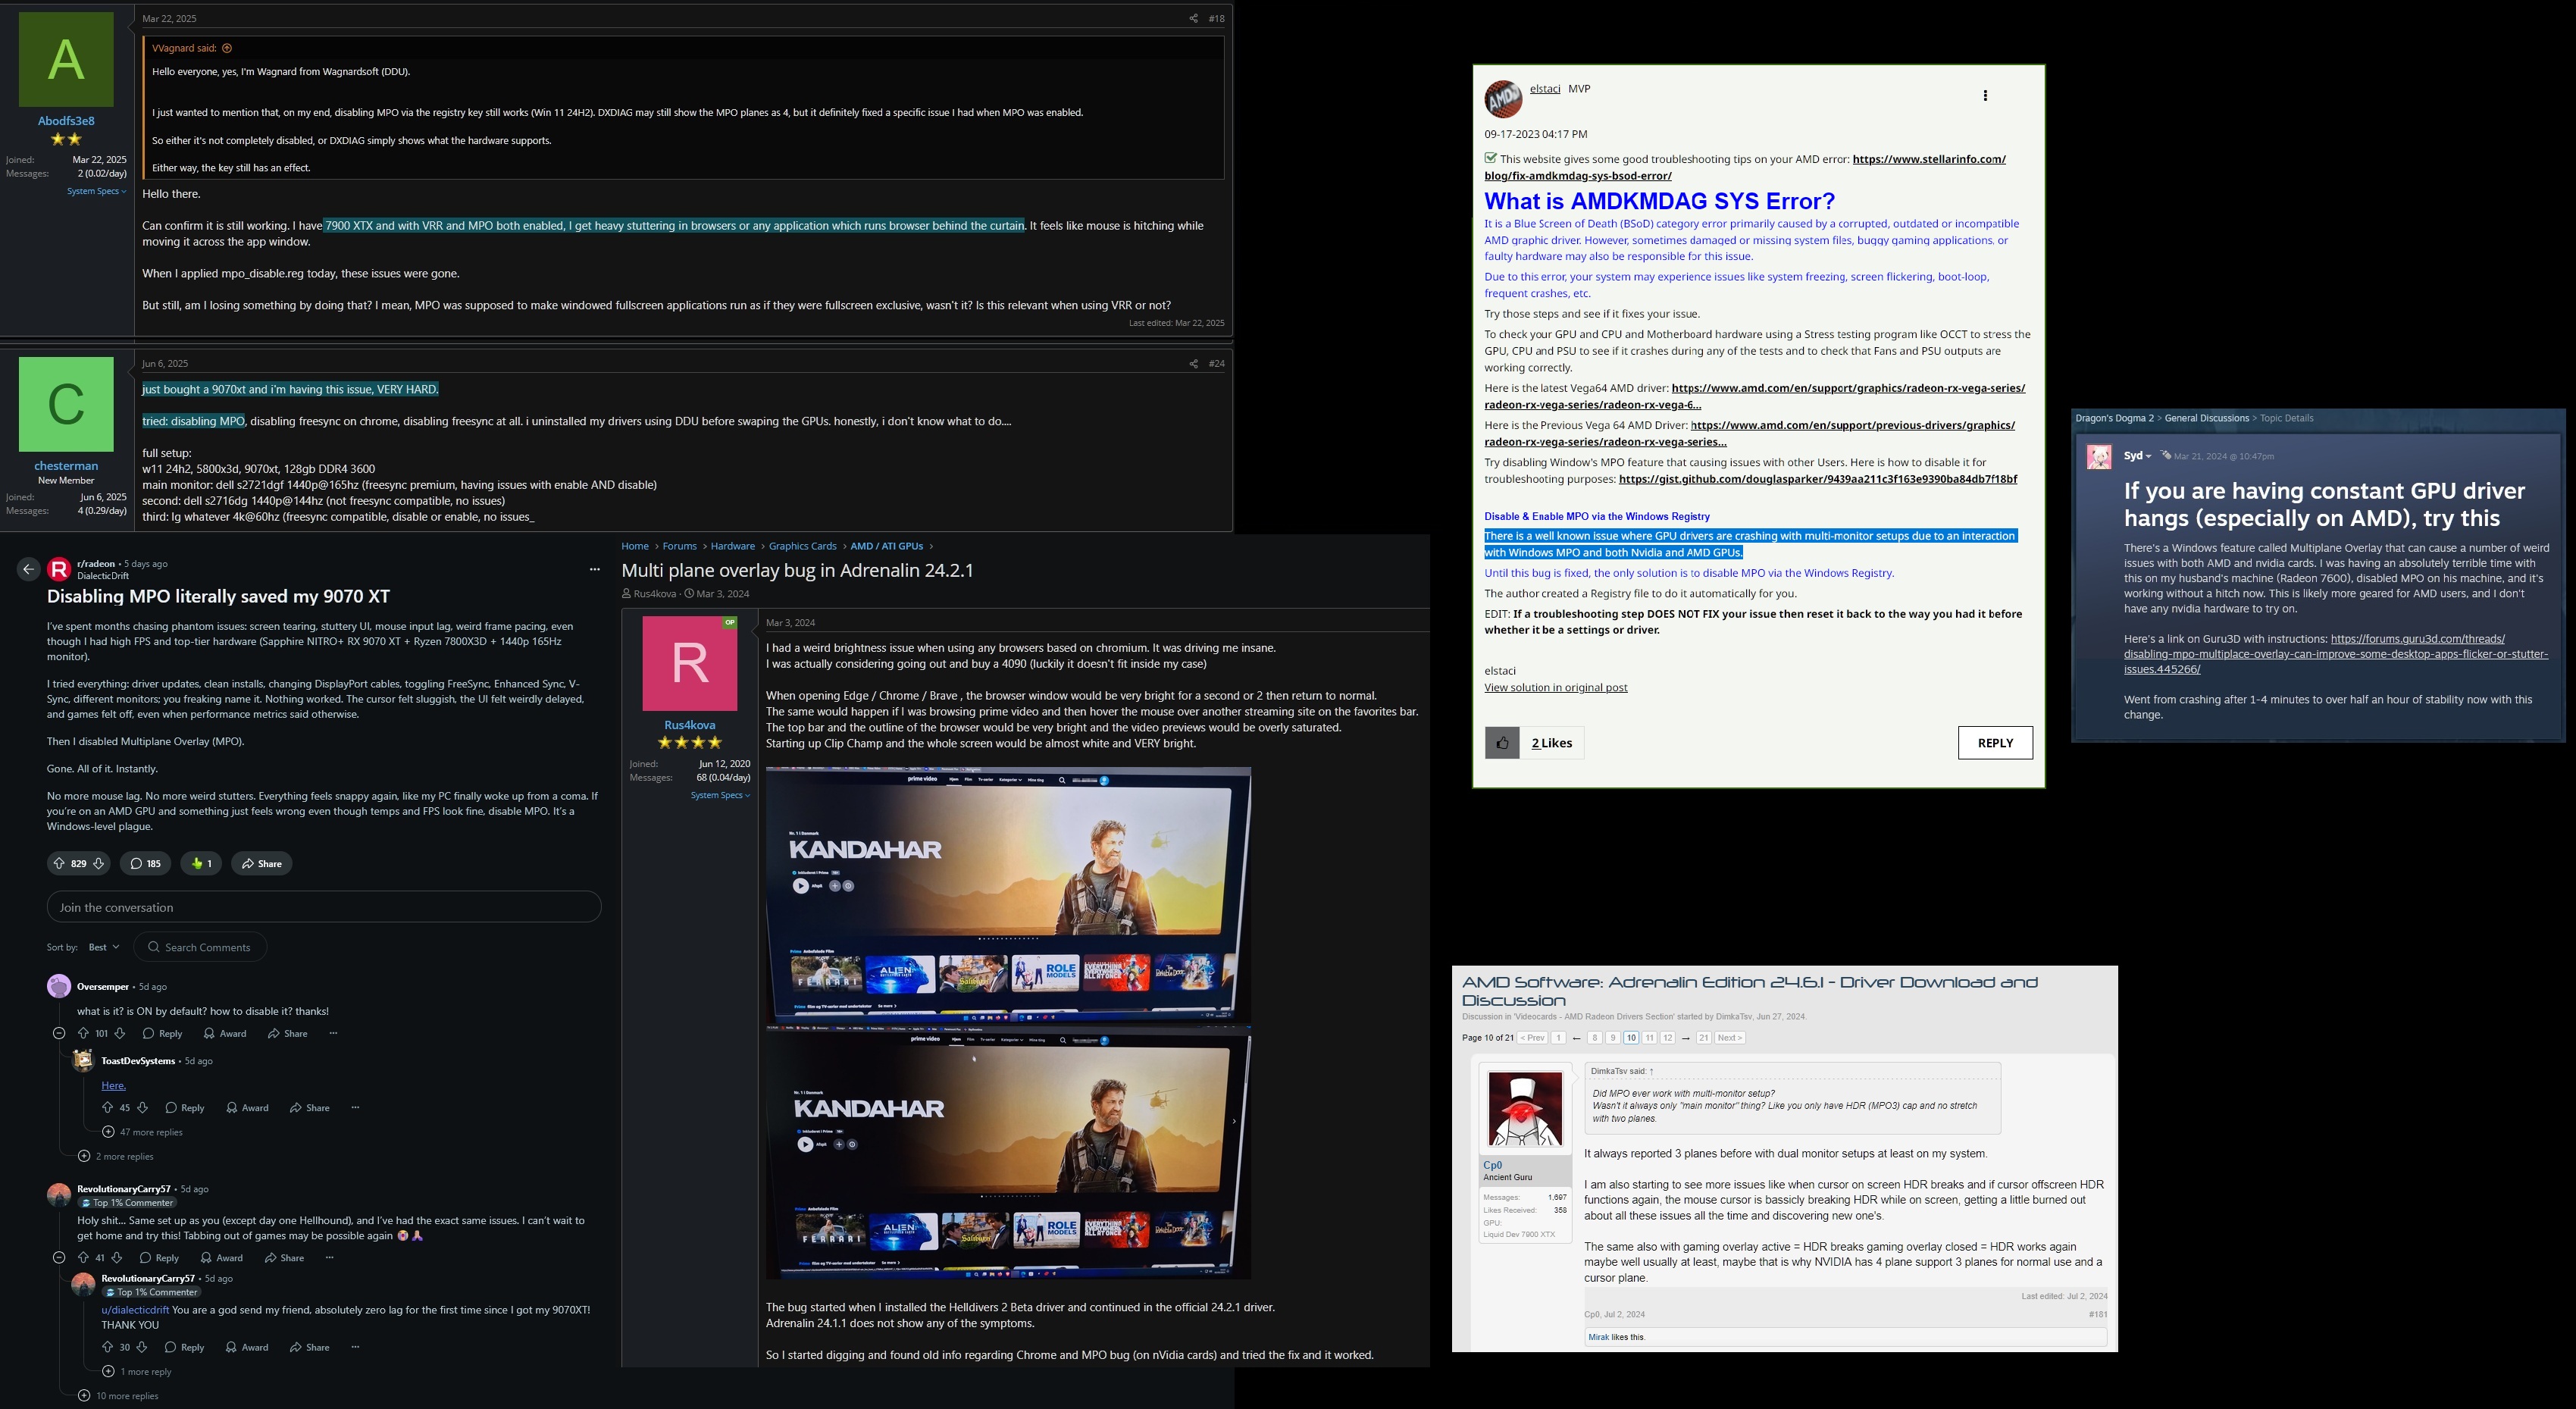Click elstaci's AMD avatar icon
The height and width of the screenshot is (1409, 2576).
(x=1503, y=99)
